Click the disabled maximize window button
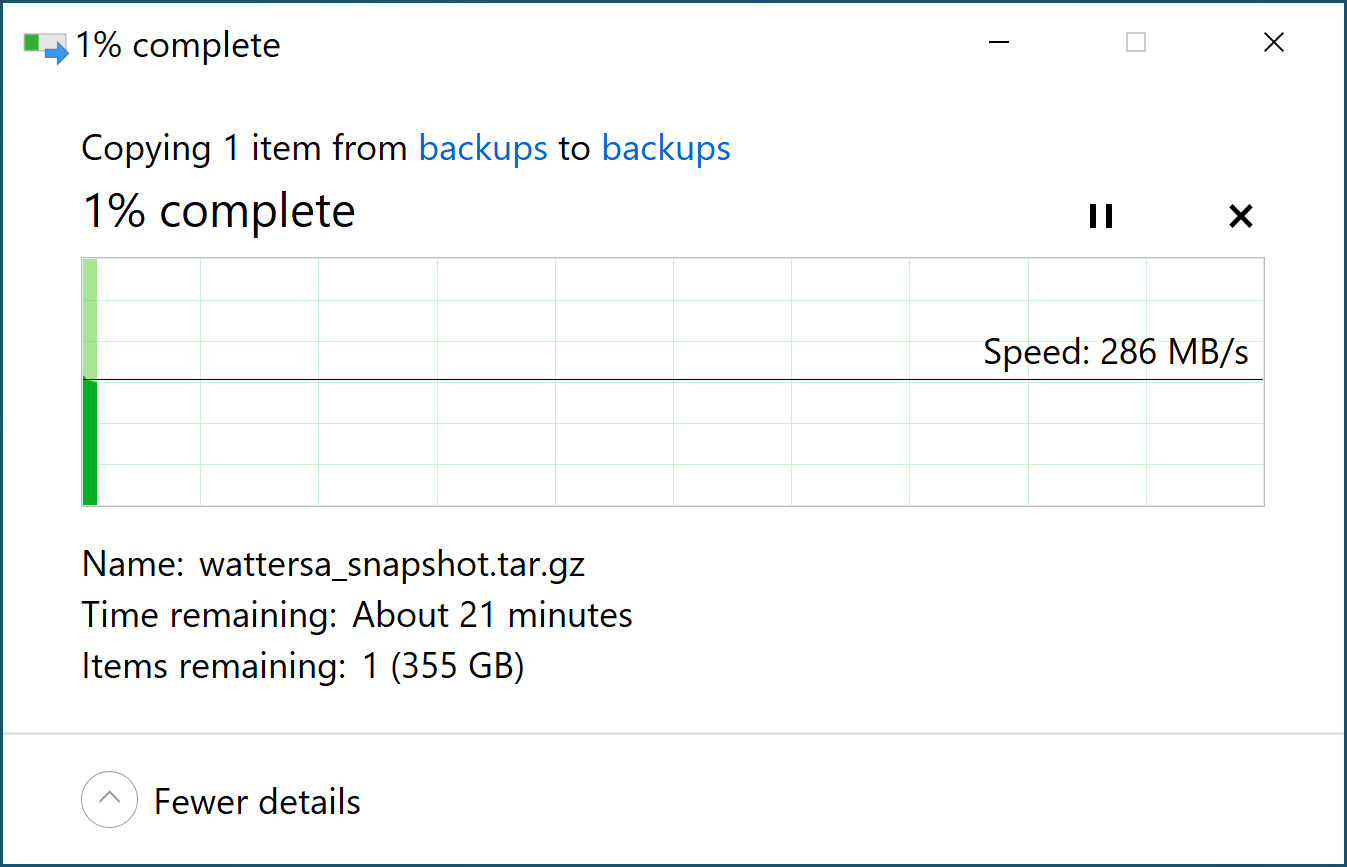The width and height of the screenshot is (1347, 867). pyautogui.click(x=1135, y=43)
